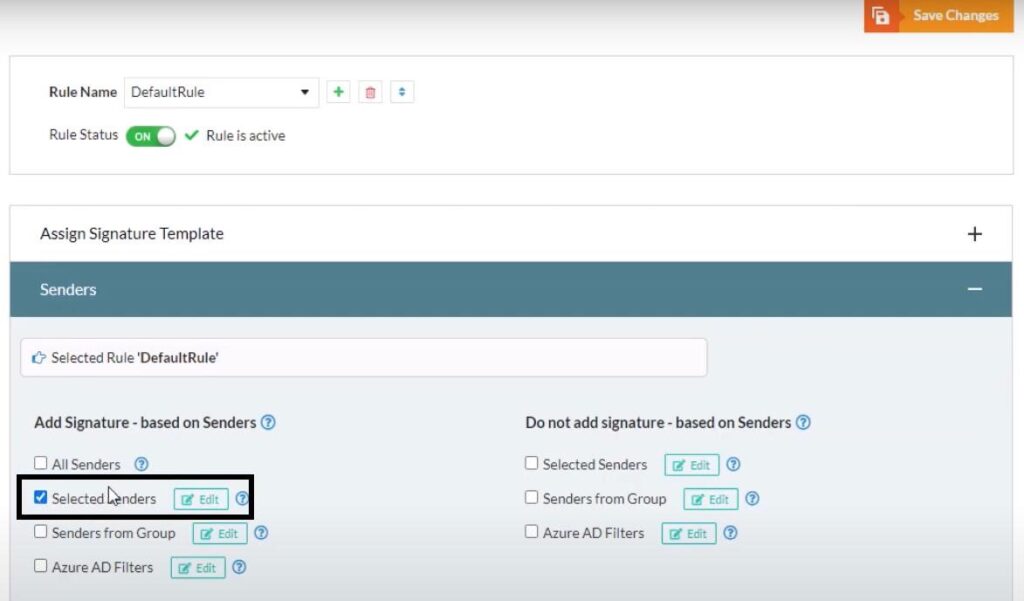This screenshot has height=601, width=1024.
Task: Open help for Add Signature based on Senders
Action: tap(268, 422)
